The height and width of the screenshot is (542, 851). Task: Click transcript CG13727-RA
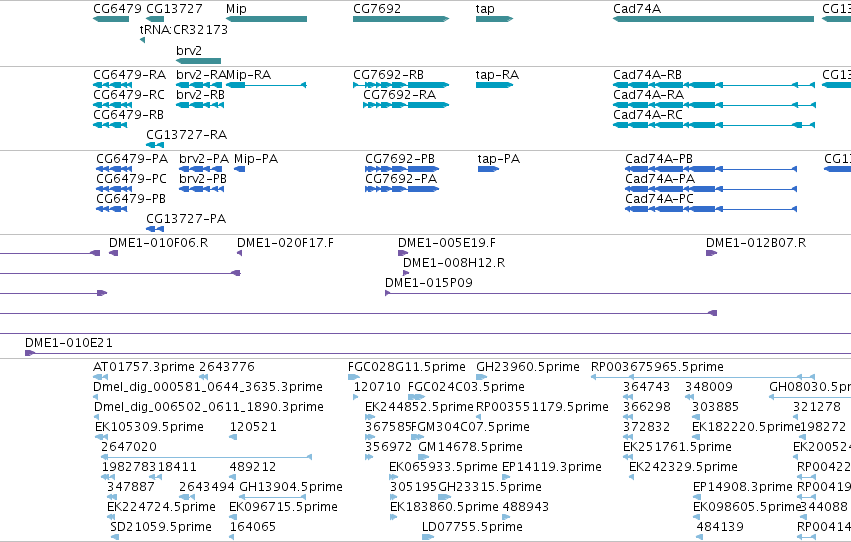(x=155, y=145)
